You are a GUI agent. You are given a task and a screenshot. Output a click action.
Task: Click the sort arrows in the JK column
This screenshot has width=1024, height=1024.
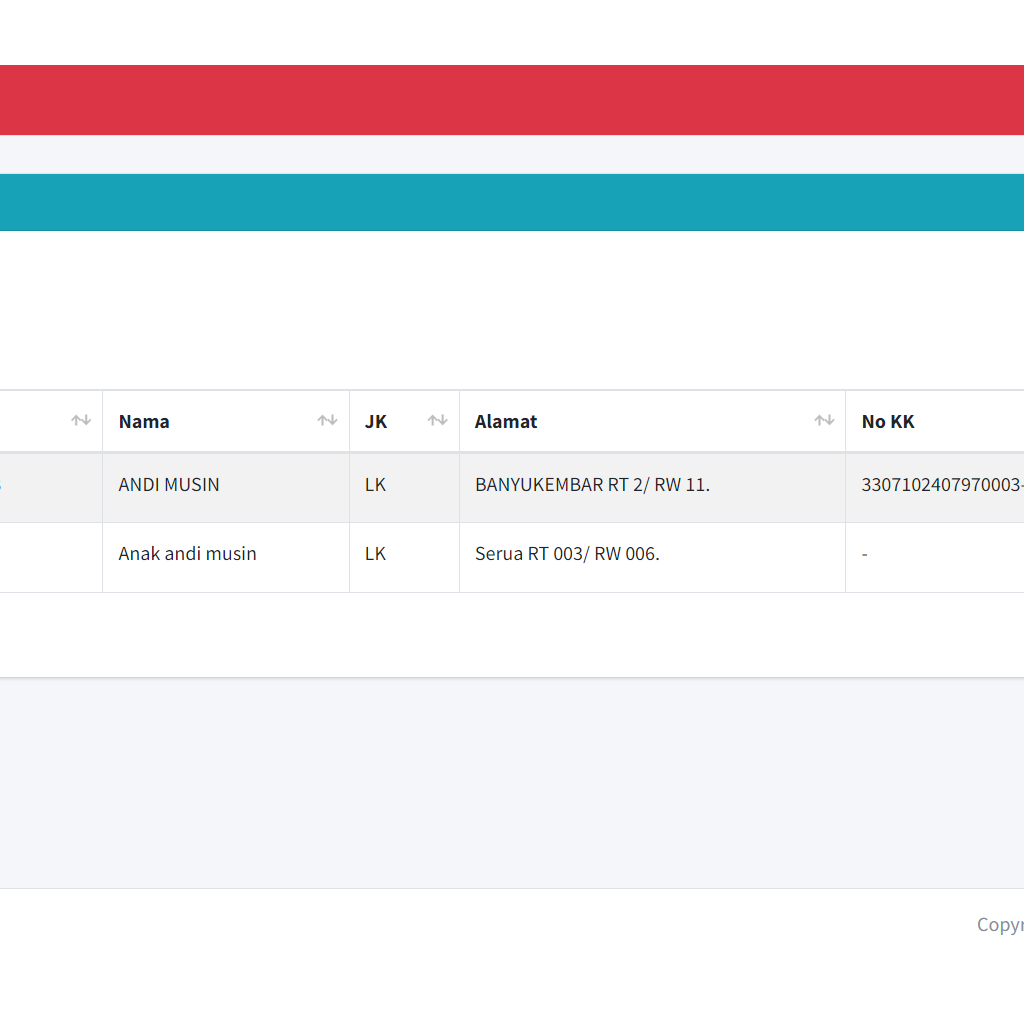tap(437, 421)
